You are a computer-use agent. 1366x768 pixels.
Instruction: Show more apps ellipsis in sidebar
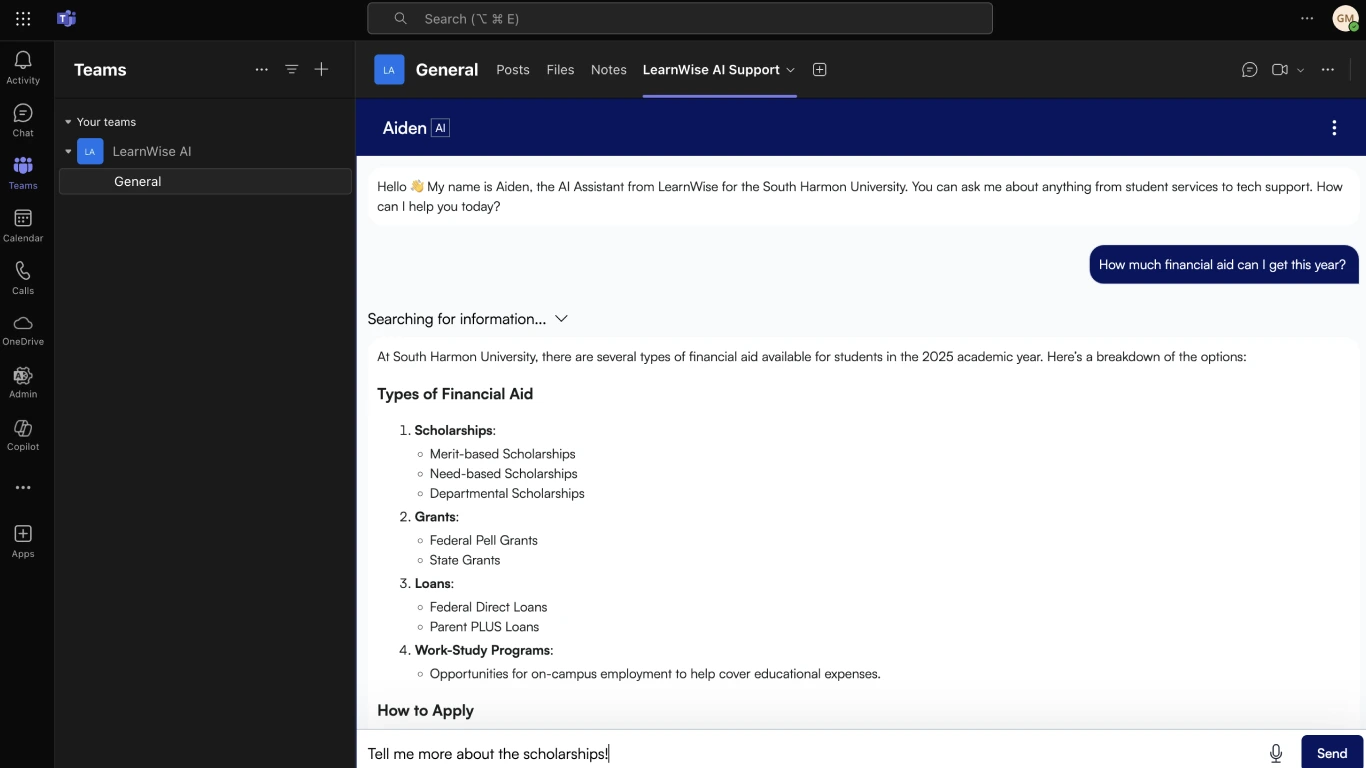(23, 488)
